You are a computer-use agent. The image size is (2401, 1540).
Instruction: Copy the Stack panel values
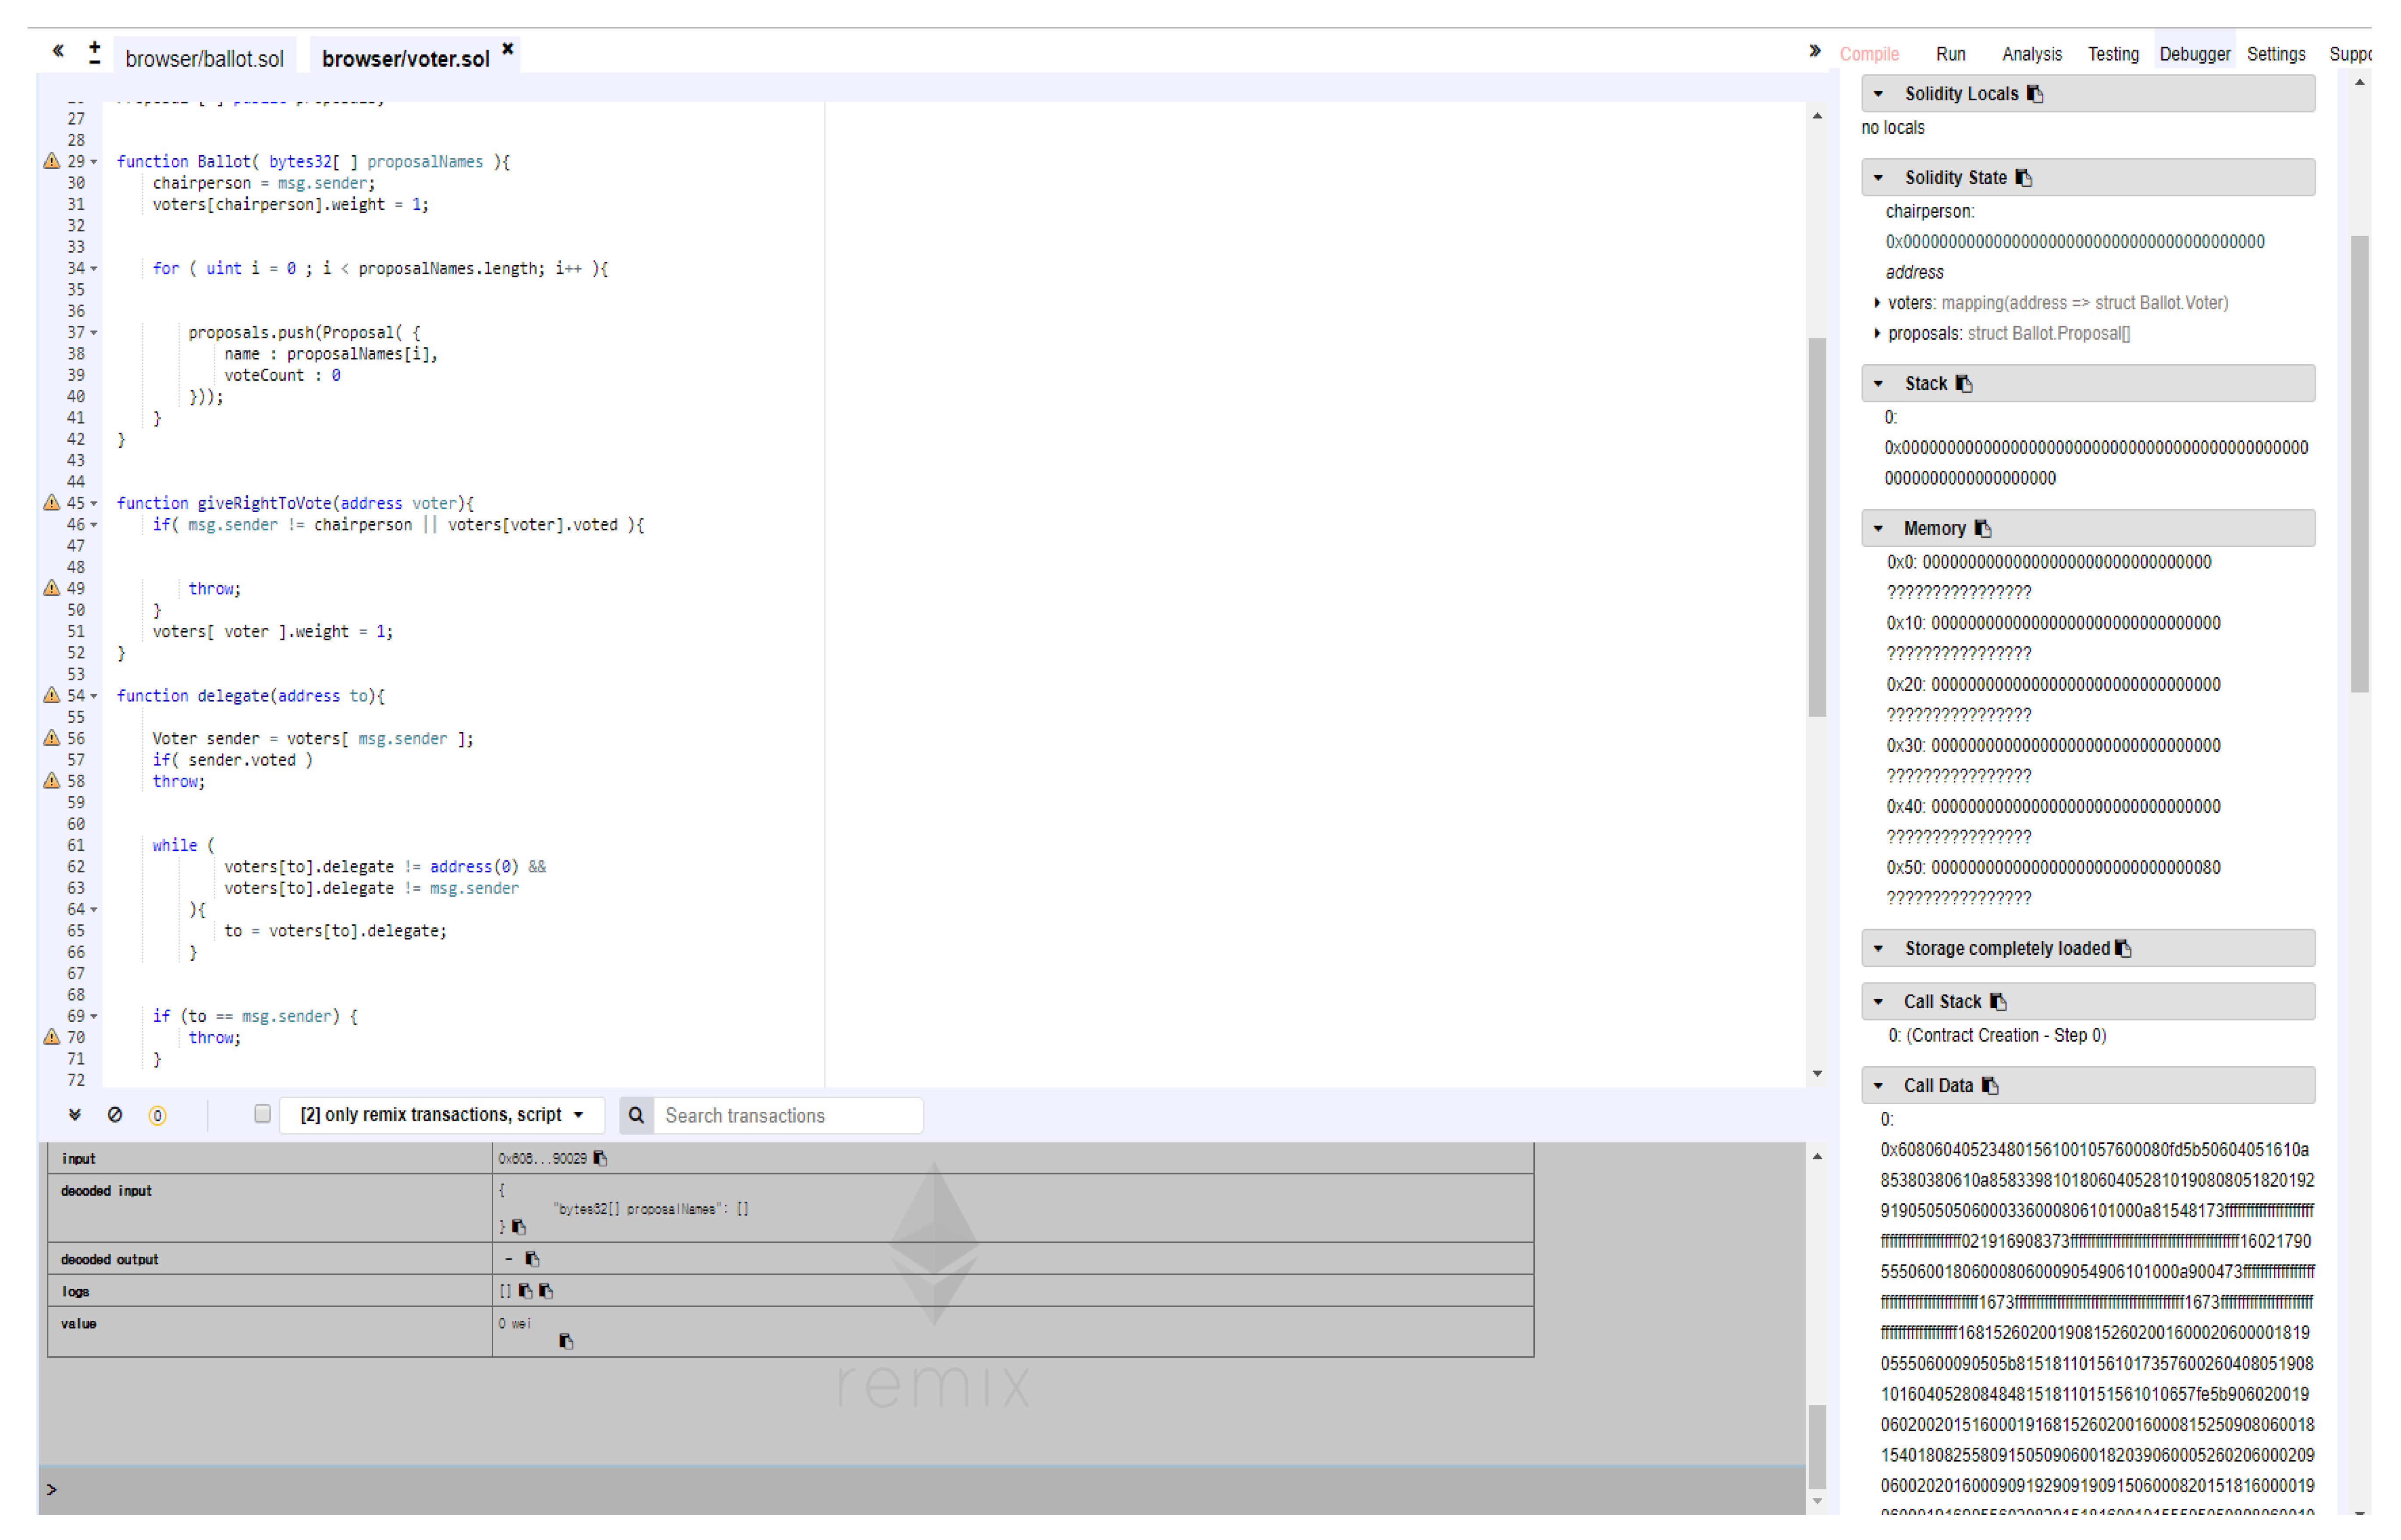(1964, 384)
